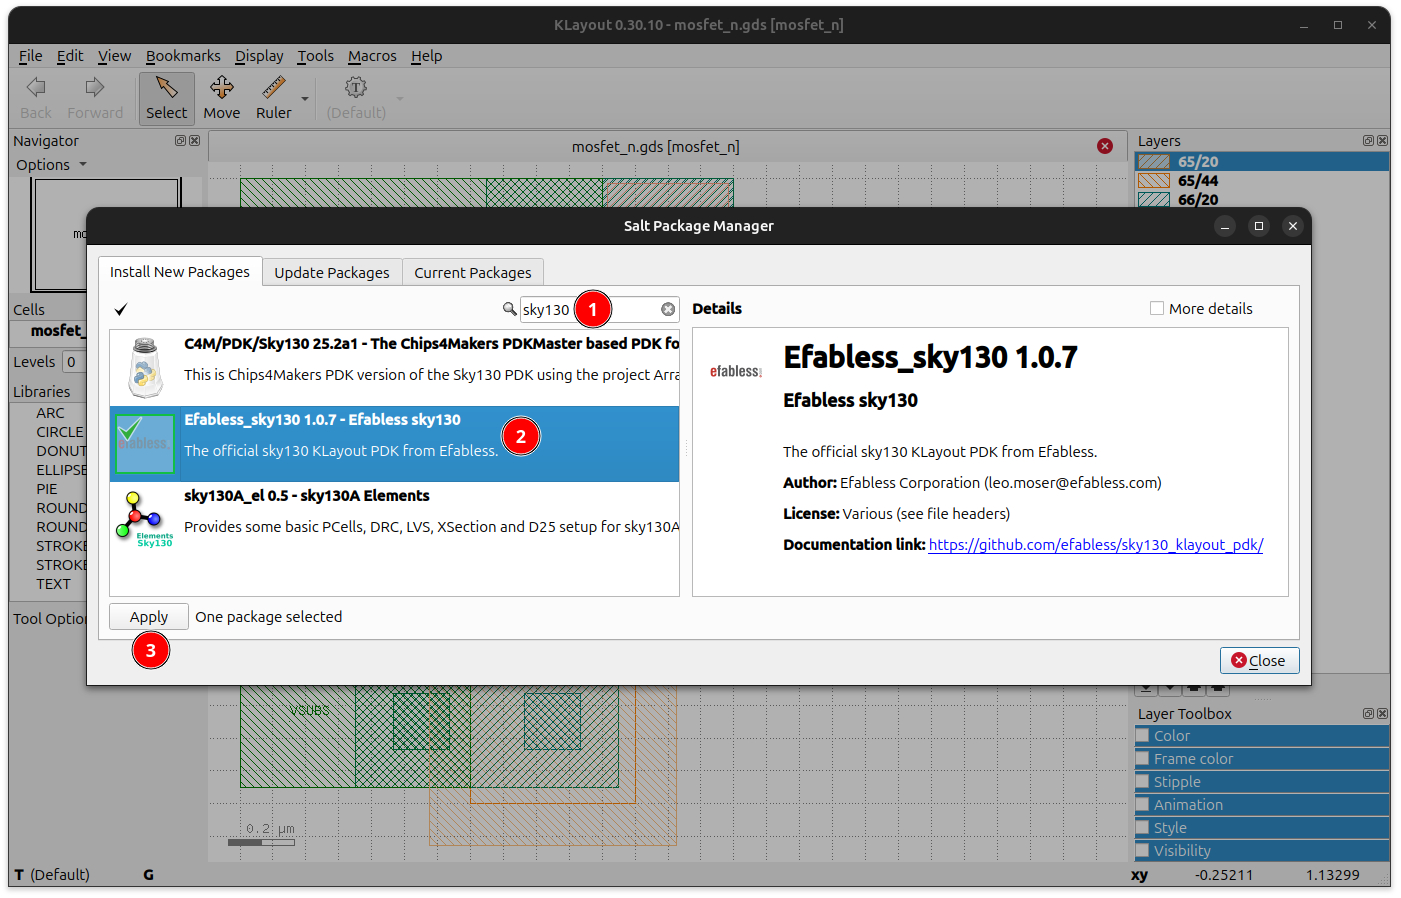Close the Navigator panel
Screen dimensions: 1401x898
tap(194, 141)
